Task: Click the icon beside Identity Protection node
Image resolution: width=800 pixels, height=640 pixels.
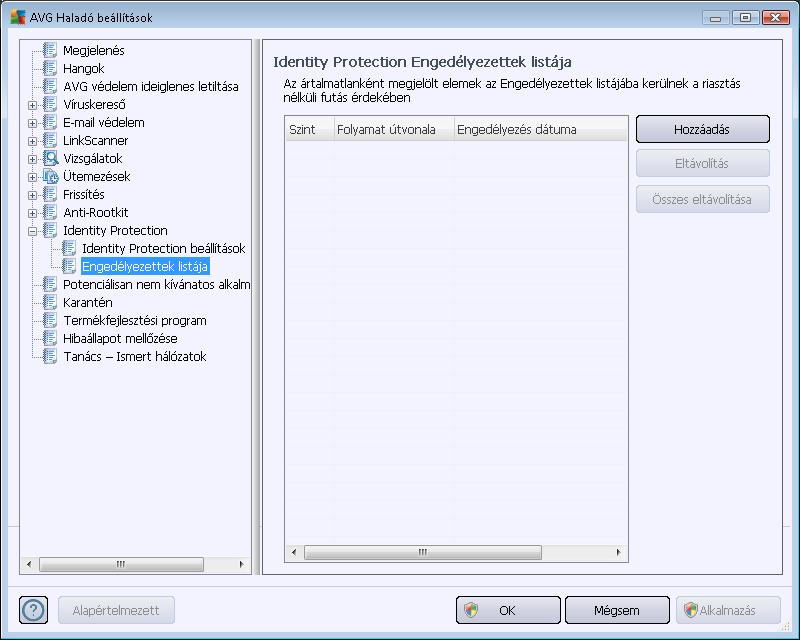Action: coord(50,230)
